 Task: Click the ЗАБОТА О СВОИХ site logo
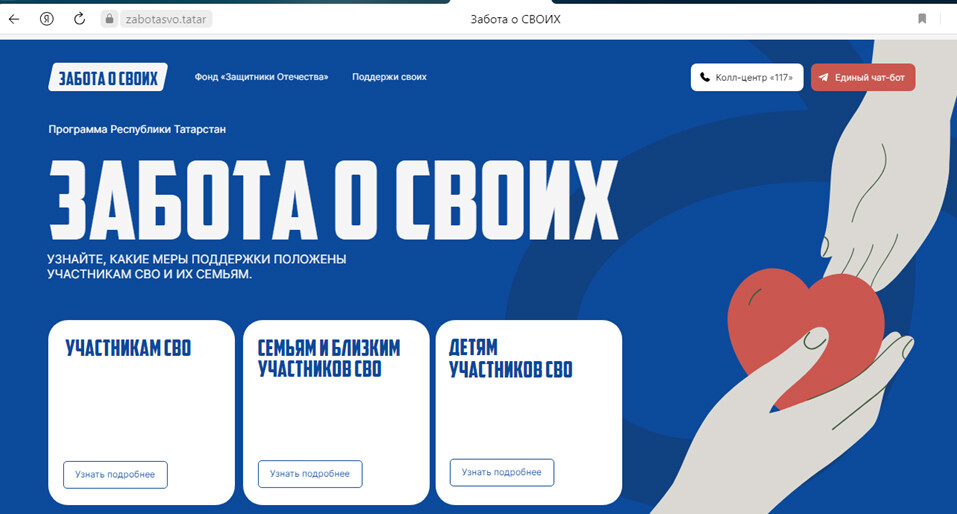pos(107,77)
